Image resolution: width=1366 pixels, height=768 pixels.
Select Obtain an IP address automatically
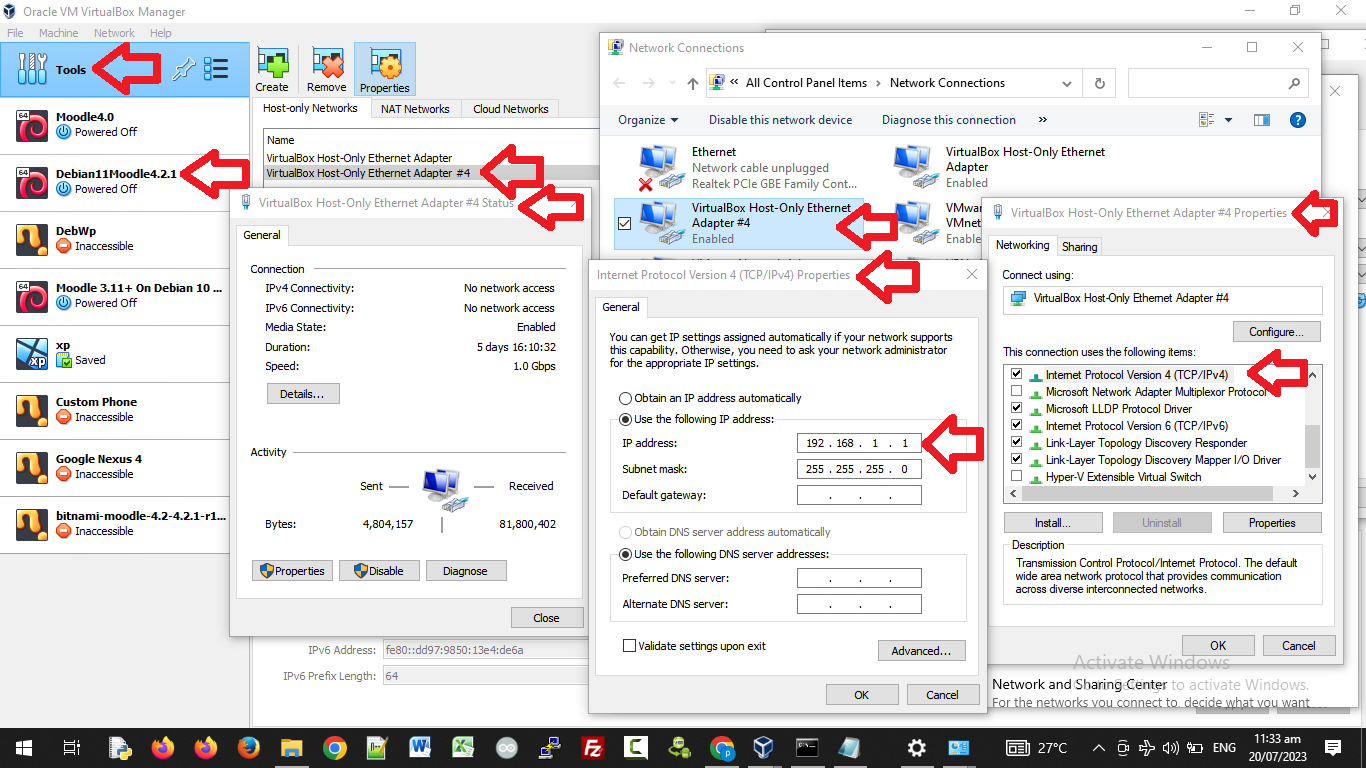pyautogui.click(x=627, y=398)
